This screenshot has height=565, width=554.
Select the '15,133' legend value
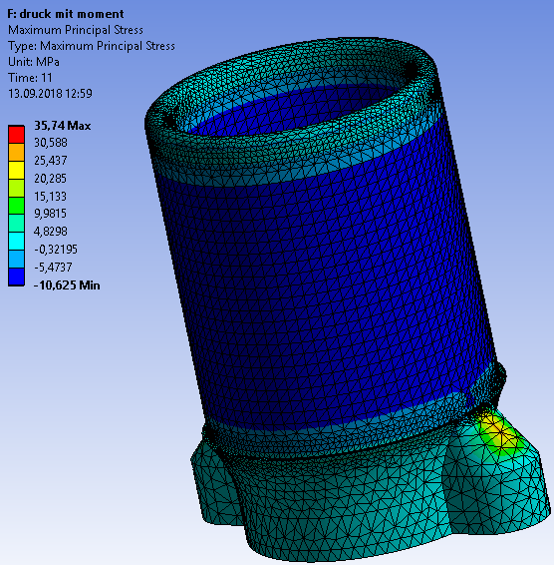click(50, 196)
